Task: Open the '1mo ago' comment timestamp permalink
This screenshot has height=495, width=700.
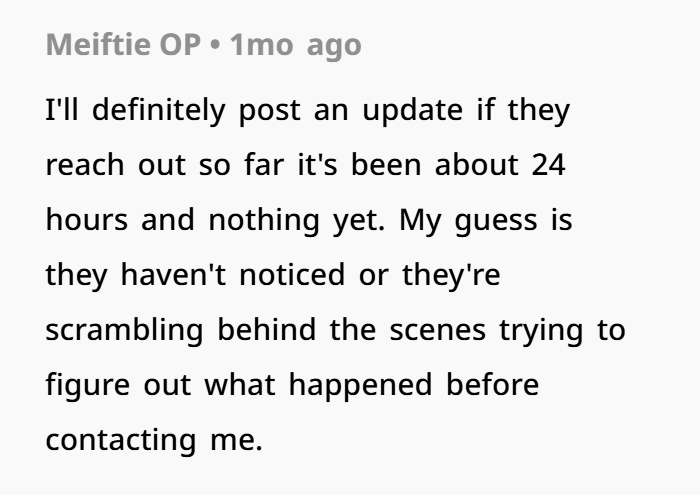Action: pyautogui.click(x=296, y=46)
